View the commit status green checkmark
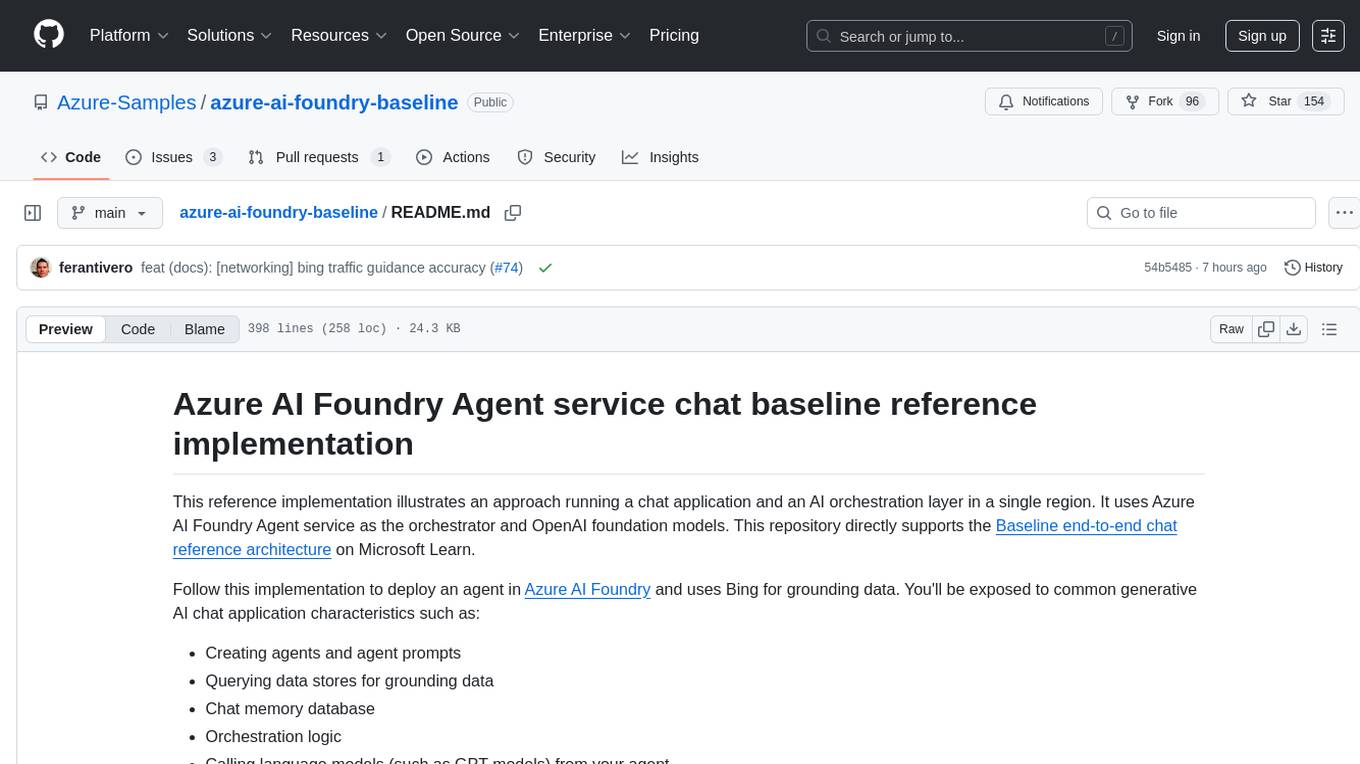Image resolution: width=1360 pixels, height=764 pixels. (x=545, y=268)
